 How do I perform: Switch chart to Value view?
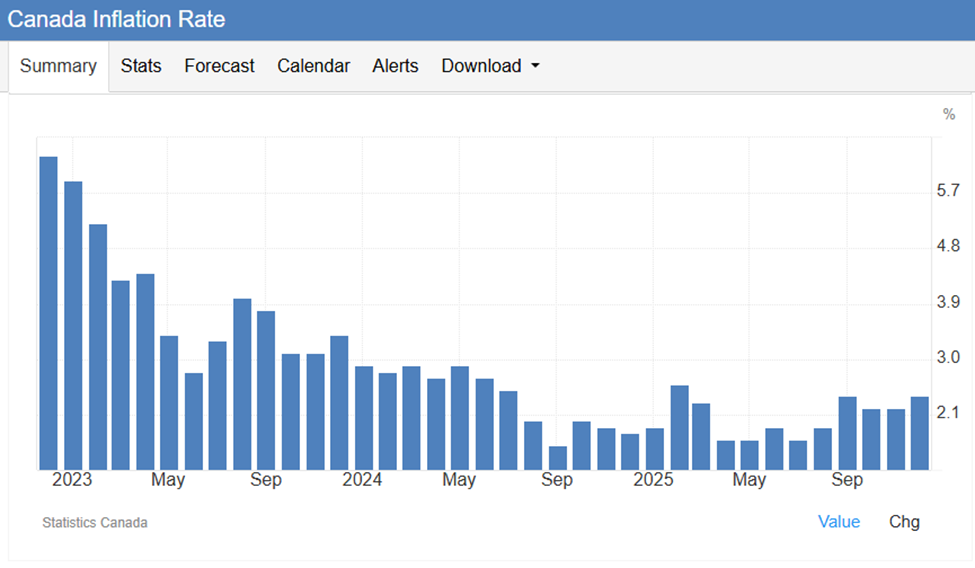[838, 521]
